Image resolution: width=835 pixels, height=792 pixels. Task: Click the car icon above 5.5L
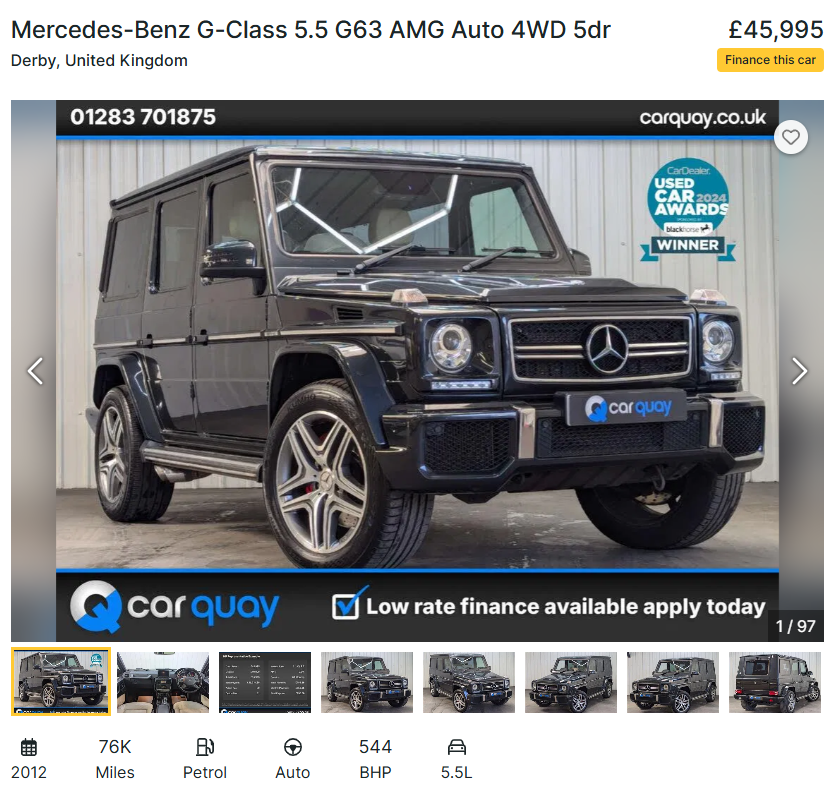coord(456,747)
